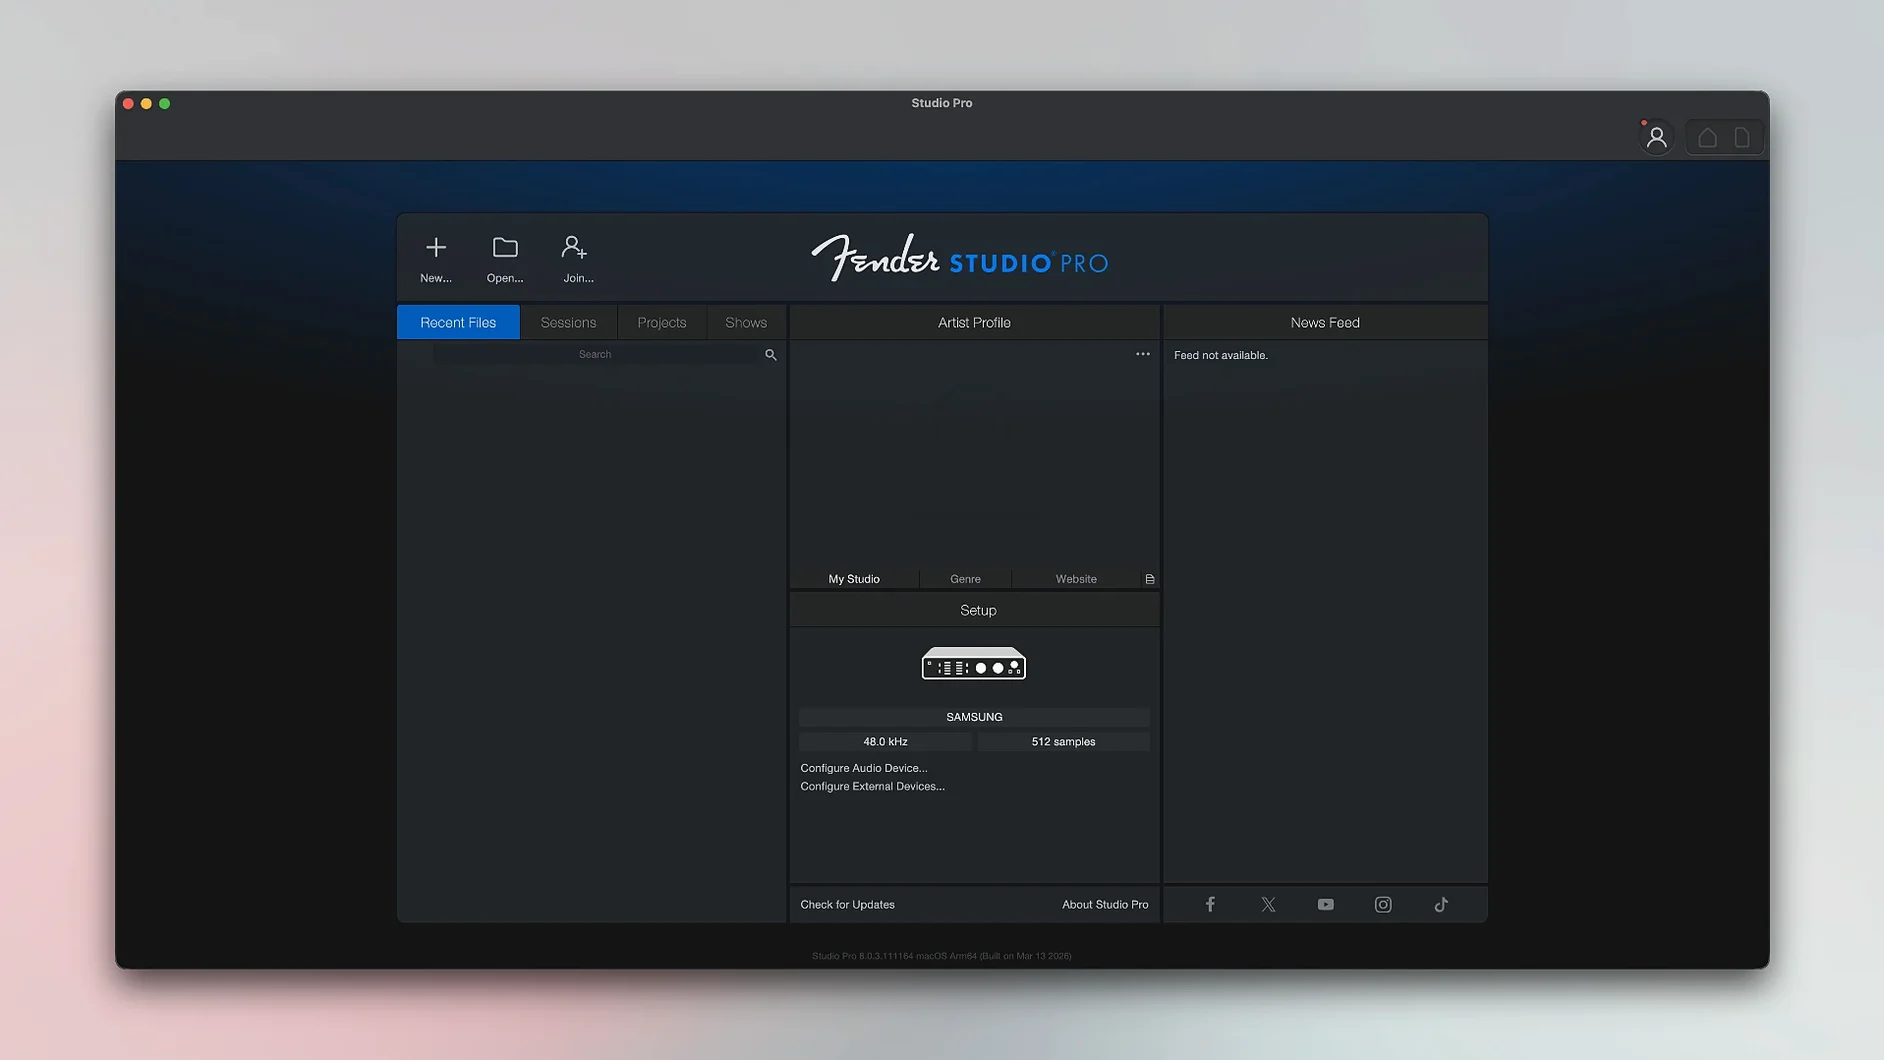
Task: Open the SAMSUNG audio device selector
Action: (974, 717)
